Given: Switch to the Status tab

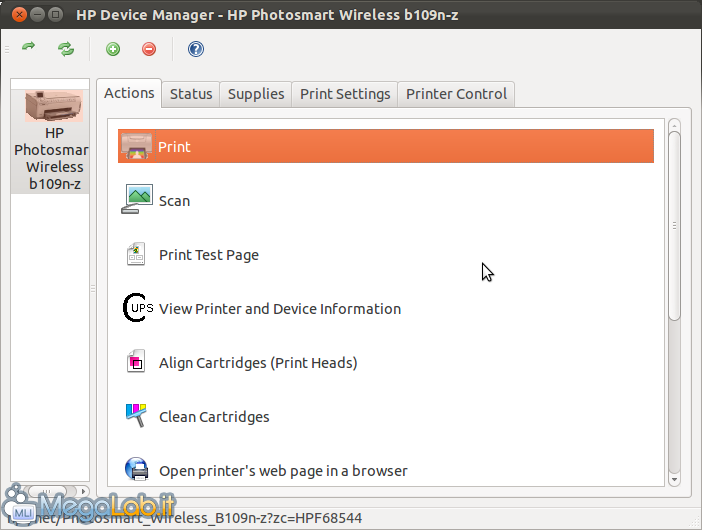Looking at the screenshot, I should click(x=191, y=94).
